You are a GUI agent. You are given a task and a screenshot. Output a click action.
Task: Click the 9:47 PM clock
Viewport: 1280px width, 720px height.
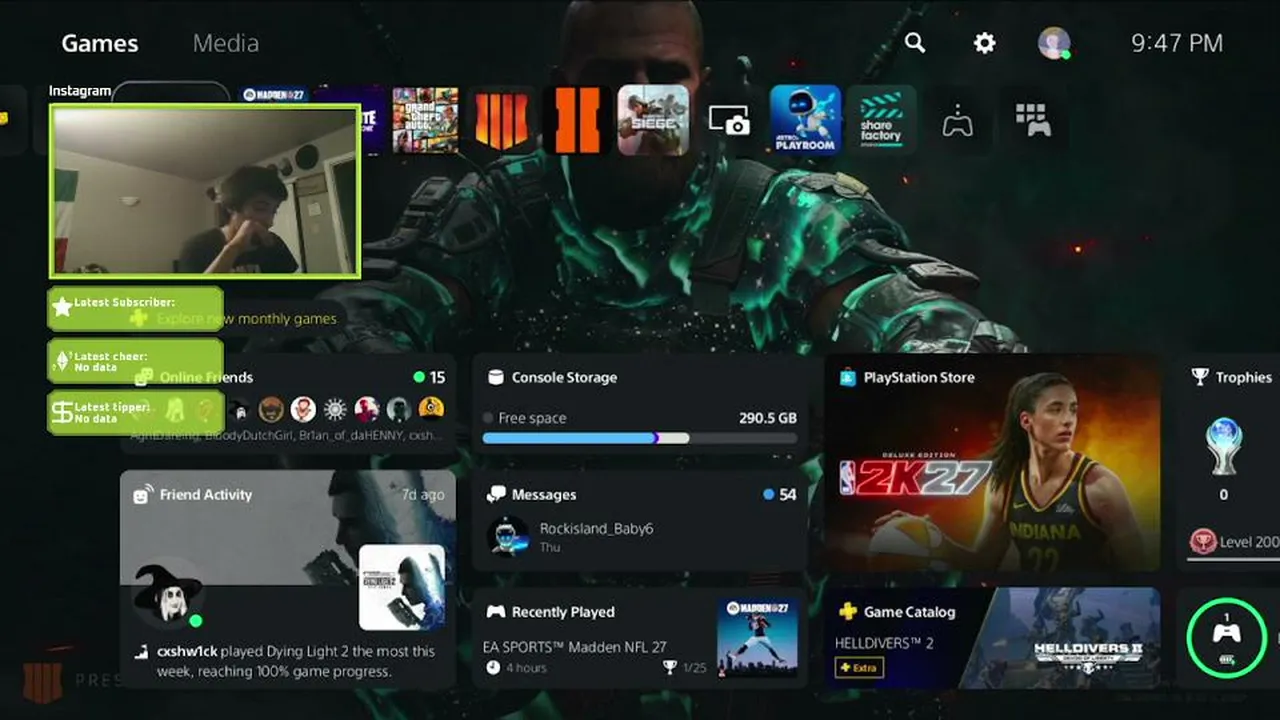point(1177,43)
